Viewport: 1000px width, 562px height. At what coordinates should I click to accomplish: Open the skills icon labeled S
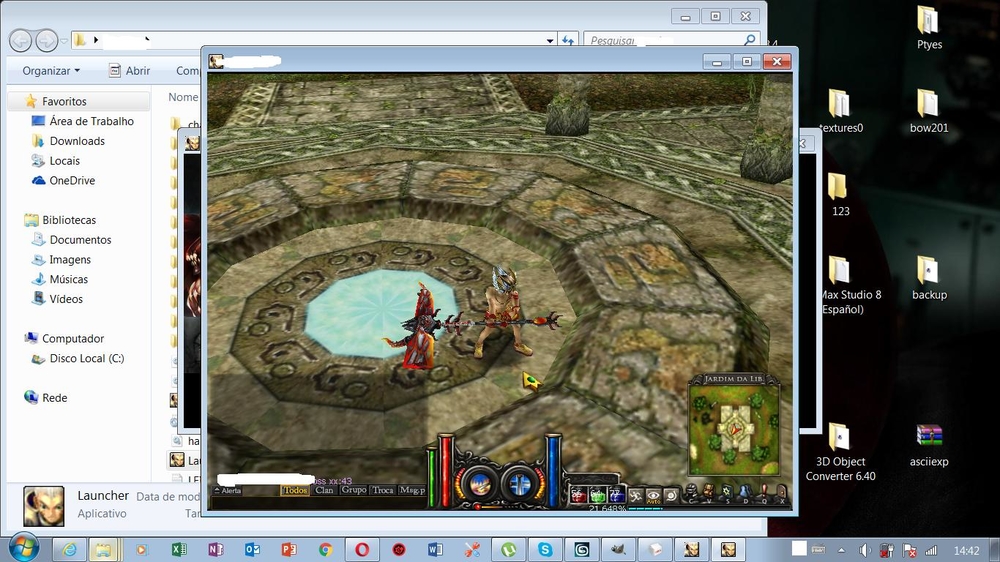[727, 492]
